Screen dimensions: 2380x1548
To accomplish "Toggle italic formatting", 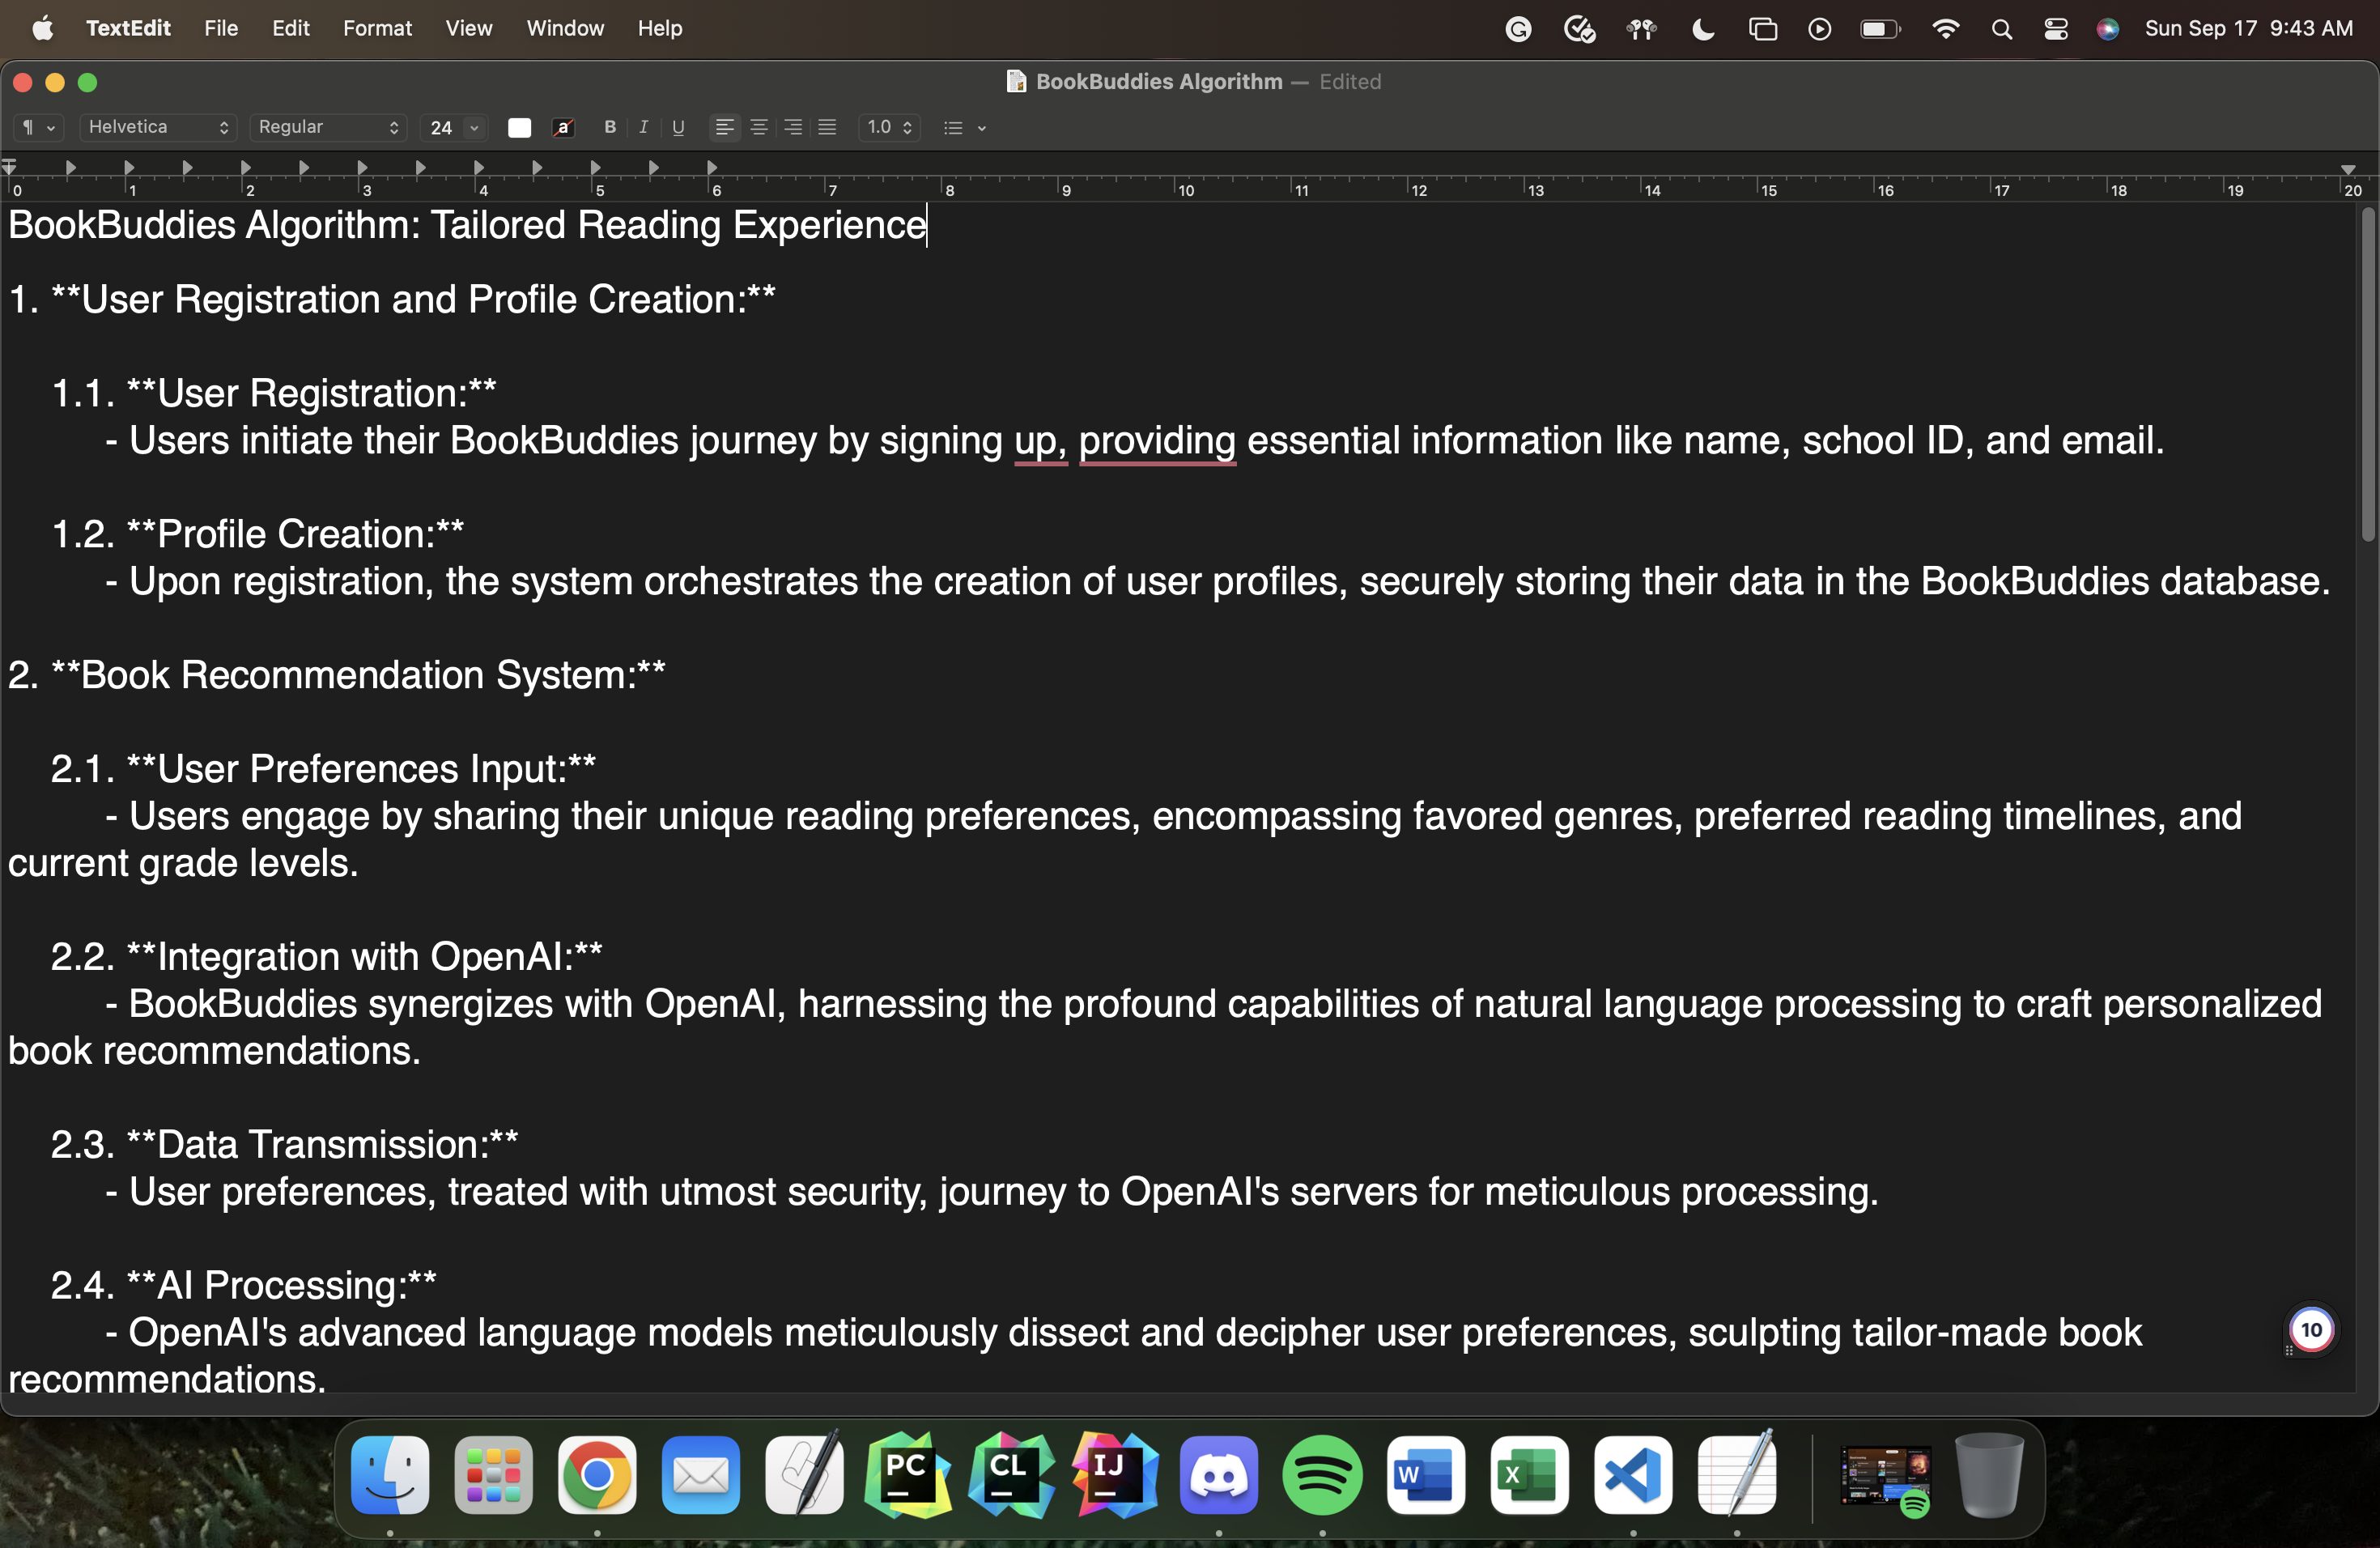I will click(x=643, y=128).
